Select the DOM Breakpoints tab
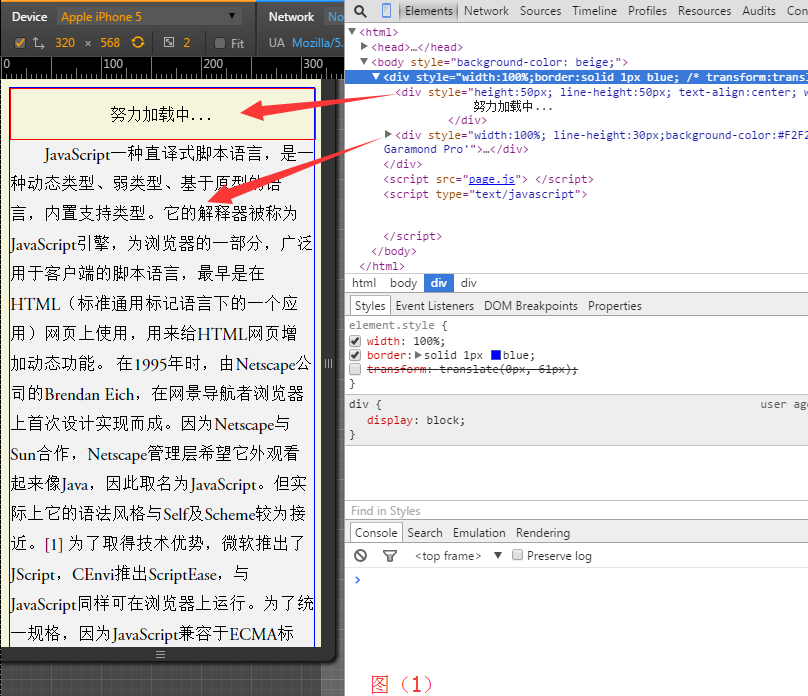 pyautogui.click(x=531, y=306)
